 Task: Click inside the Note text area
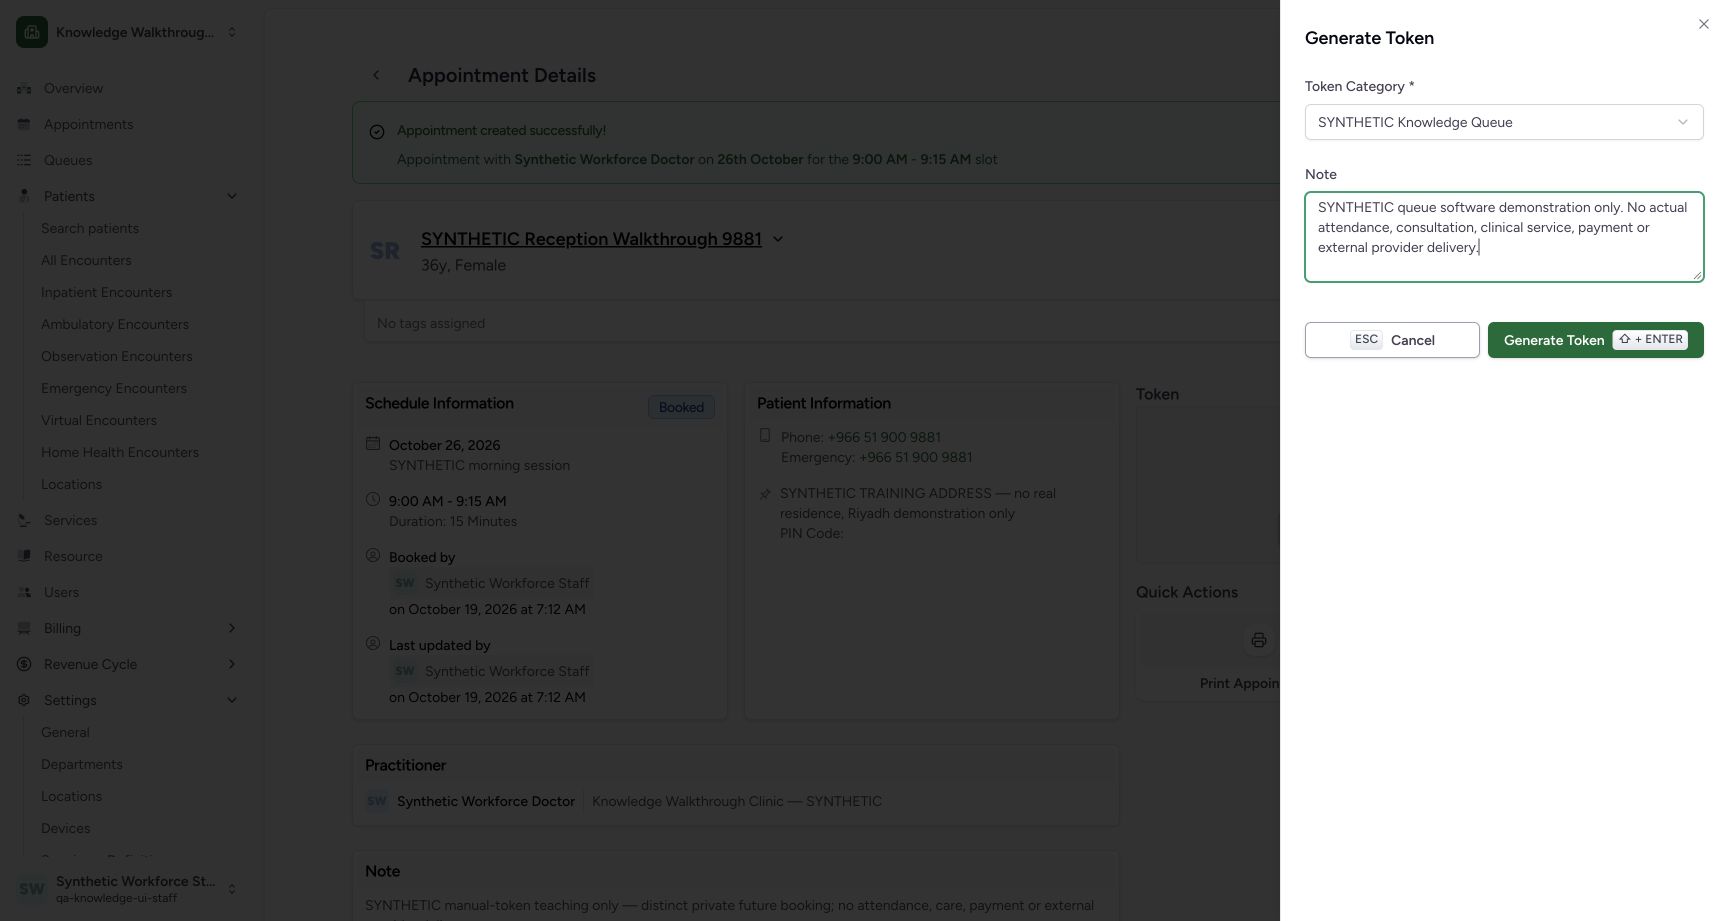(x=1504, y=237)
